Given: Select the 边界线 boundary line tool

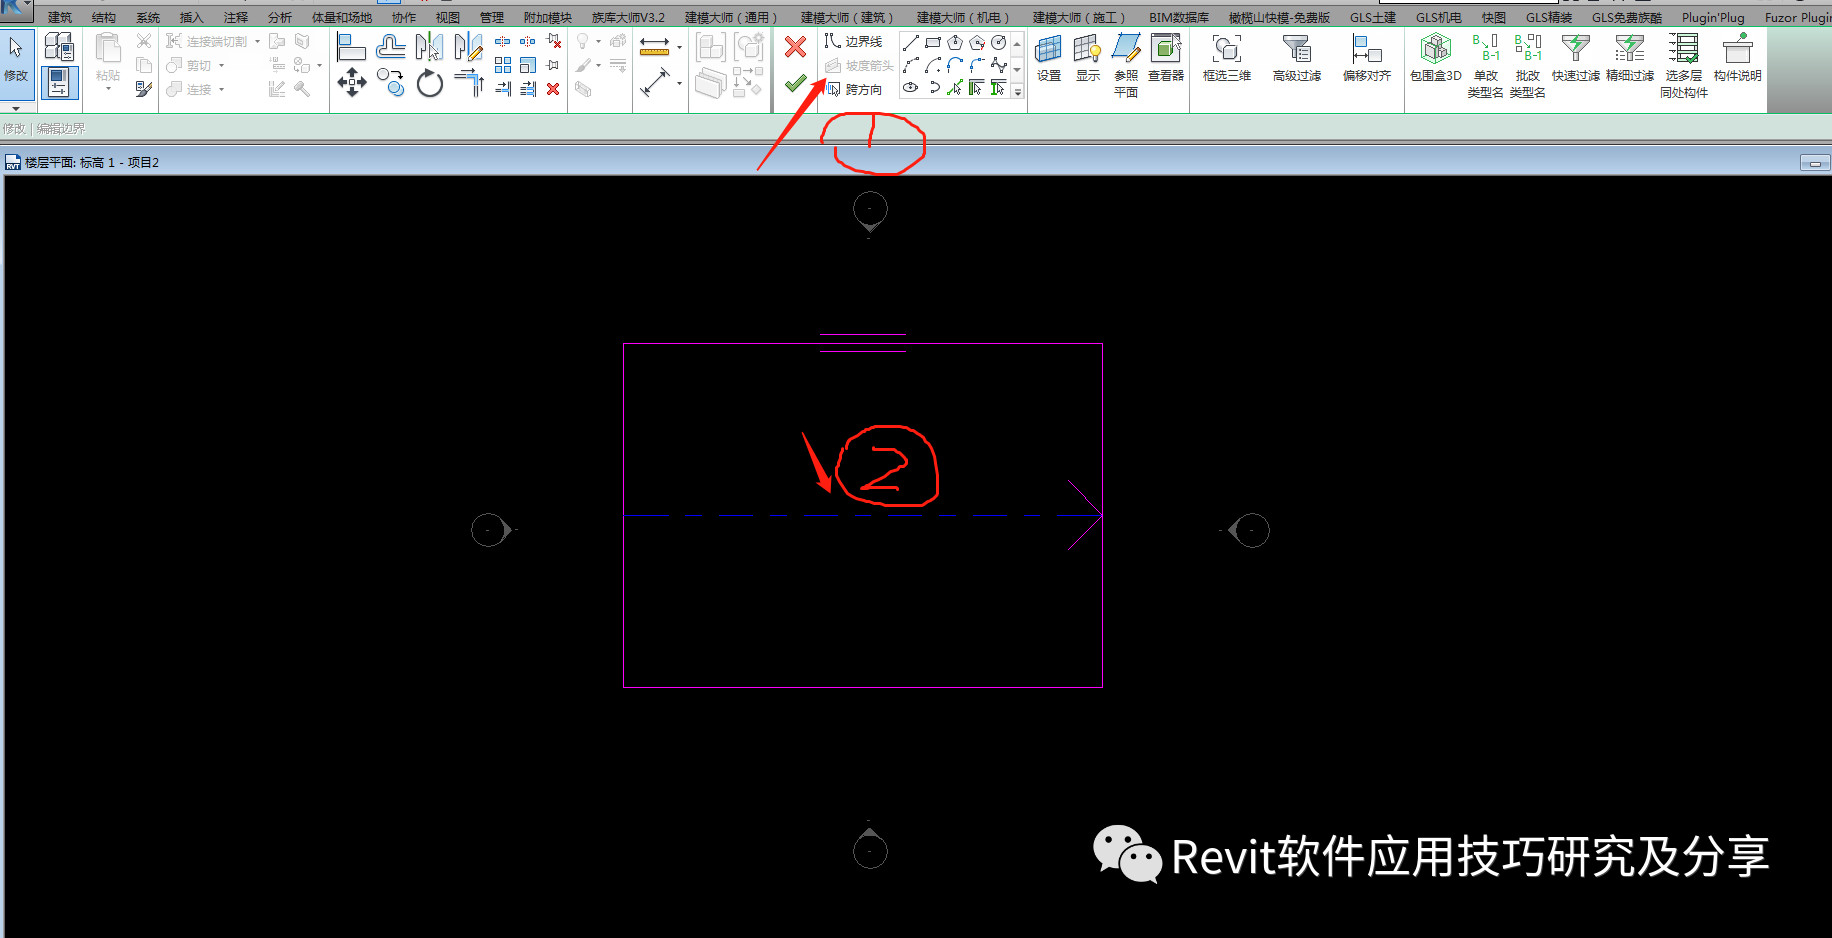Looking at the screenshot, I should [x=853, y=41].
